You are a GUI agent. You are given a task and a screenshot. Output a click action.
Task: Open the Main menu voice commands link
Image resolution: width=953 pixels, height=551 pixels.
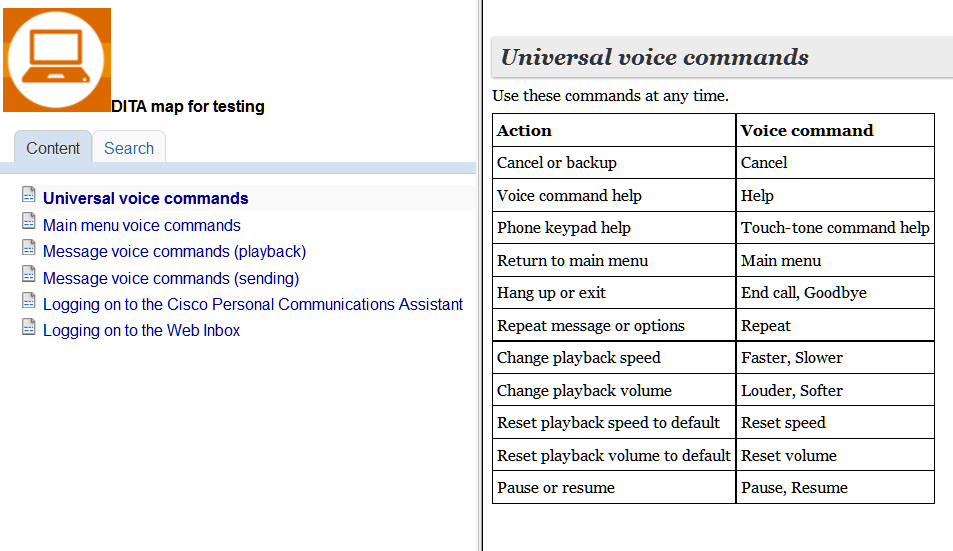pos(142,225)
